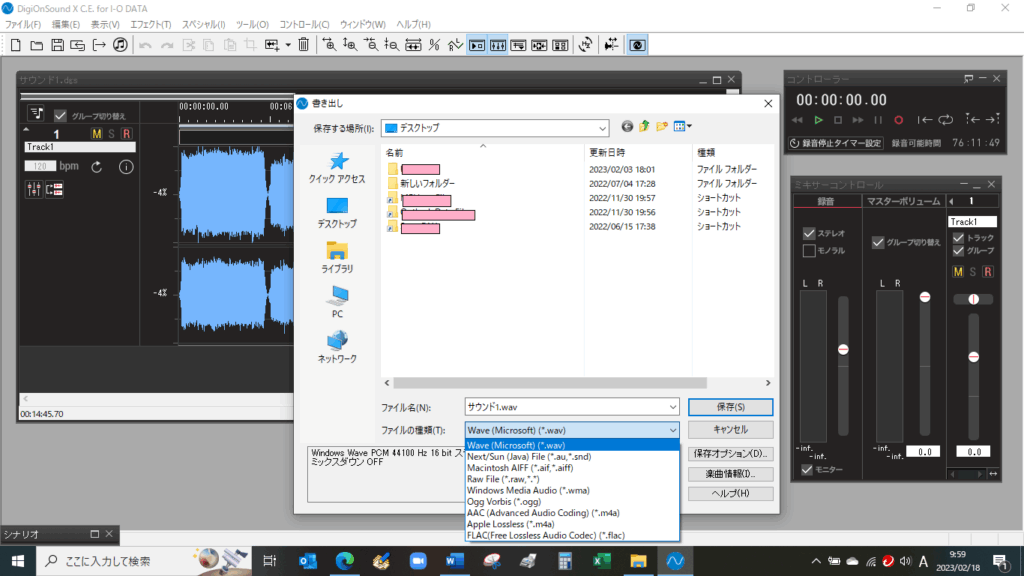Click the キャンセル button

tap(730, 430)
